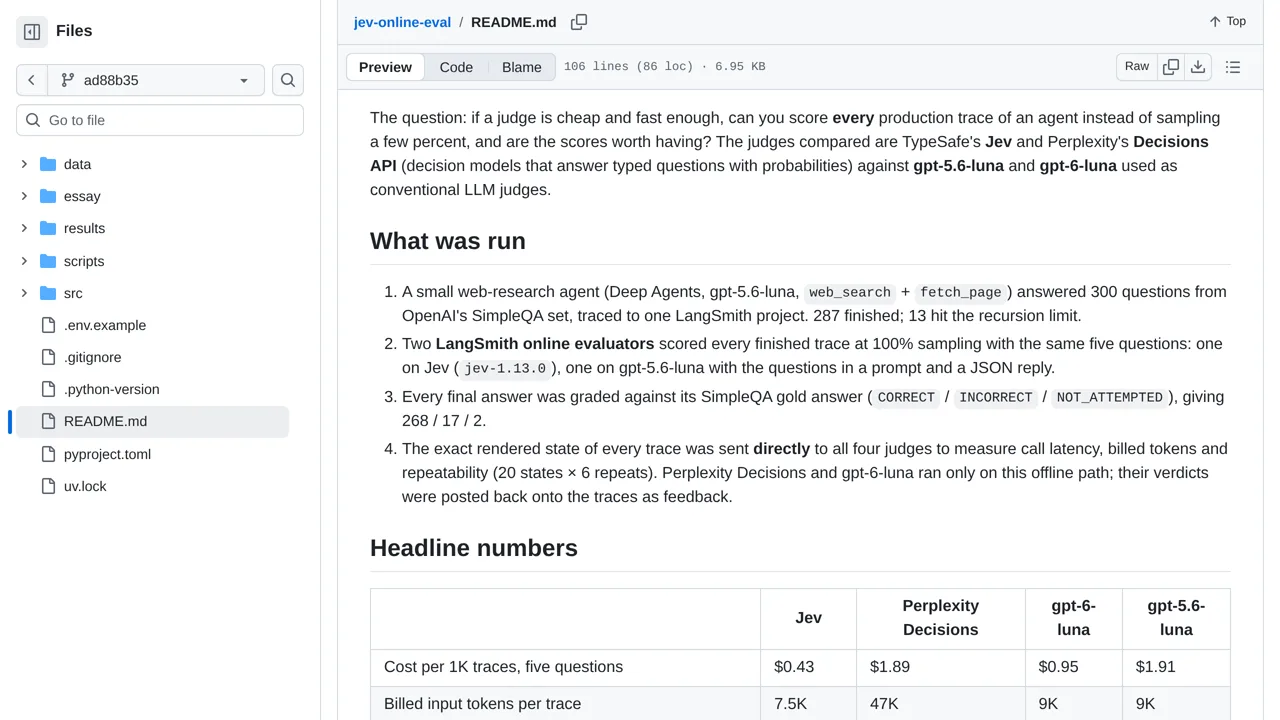The height and width of the screenshot is (720, 1280).
Task: Expand the src folder chevron
Action: pos(24,293)
